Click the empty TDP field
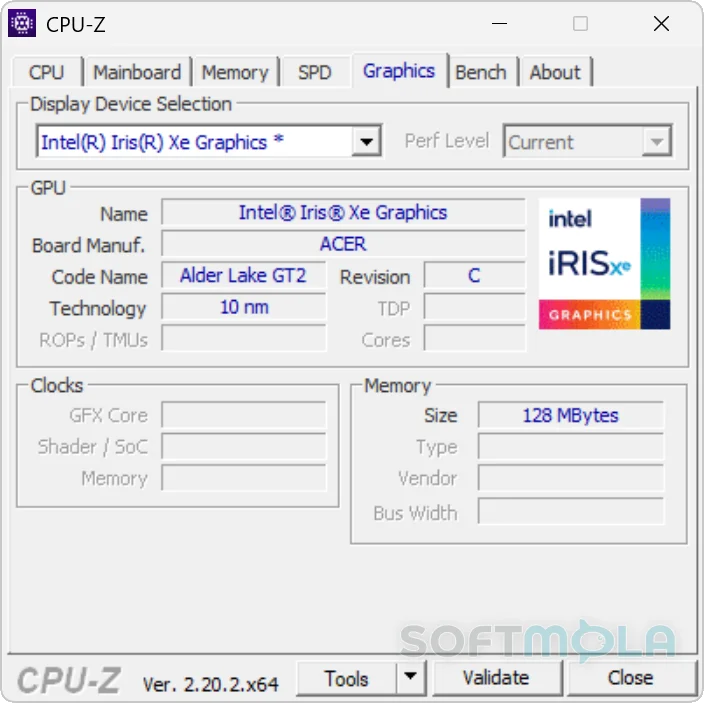This screenshot has width=704, height=703. [x=474, y=307]
